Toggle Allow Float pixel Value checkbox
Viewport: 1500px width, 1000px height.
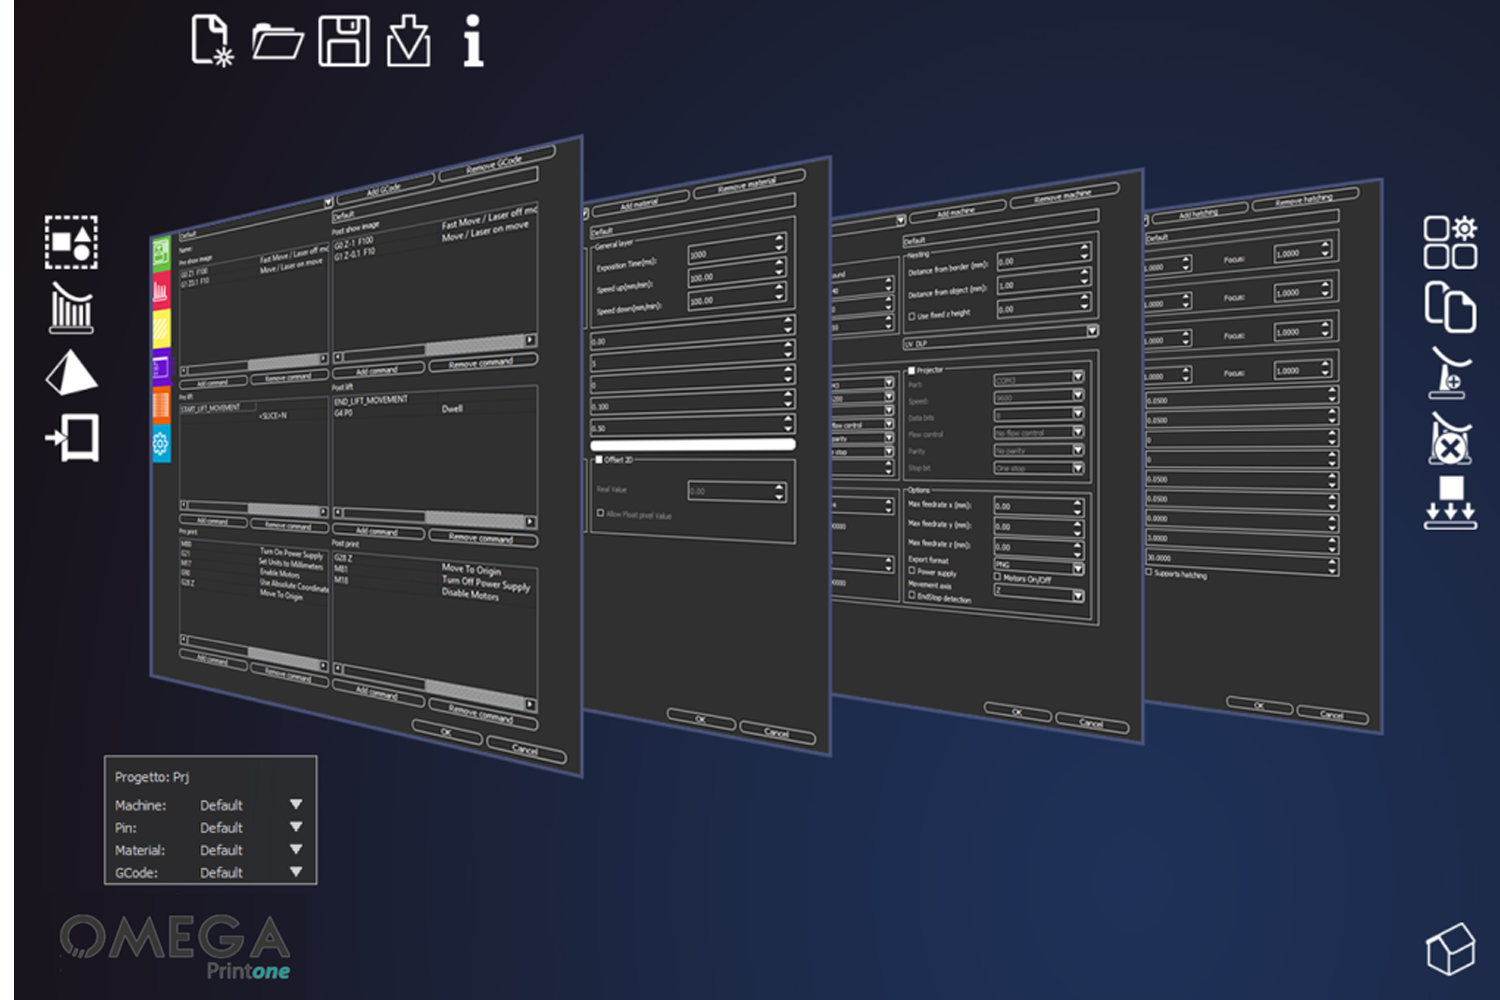(600, 513)
